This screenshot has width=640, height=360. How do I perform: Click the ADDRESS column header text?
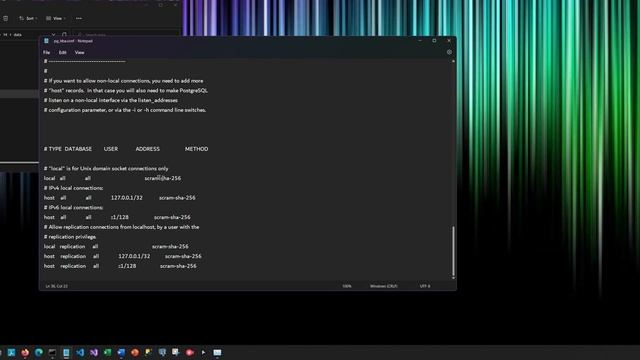pyautogui.click(x=148, y=149)
